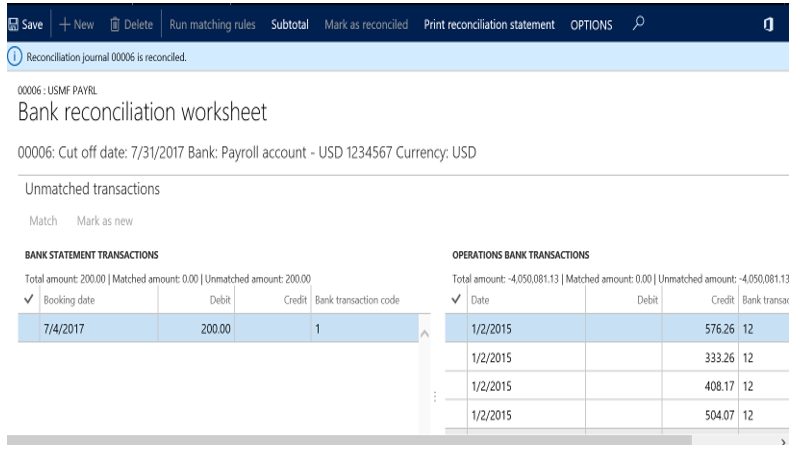The width and height of the screenshot is (802, 451).
Task: Open the OPTIONS menu
Action: pos(591,24)
